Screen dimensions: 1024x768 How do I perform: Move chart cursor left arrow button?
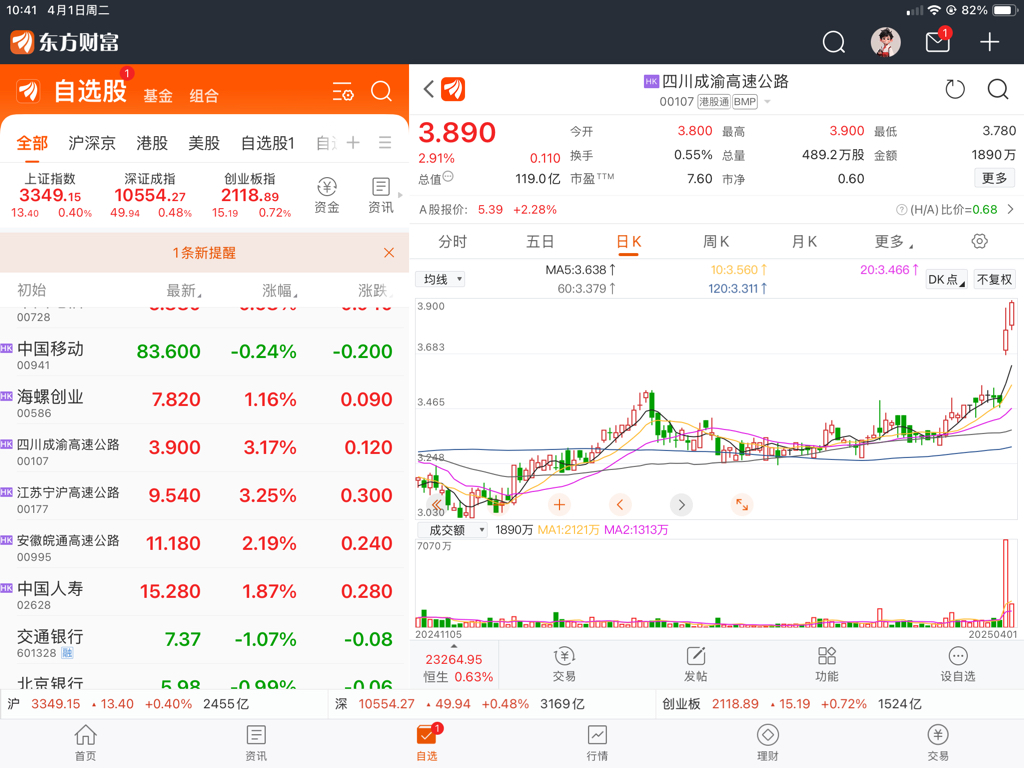coord(620,505)
